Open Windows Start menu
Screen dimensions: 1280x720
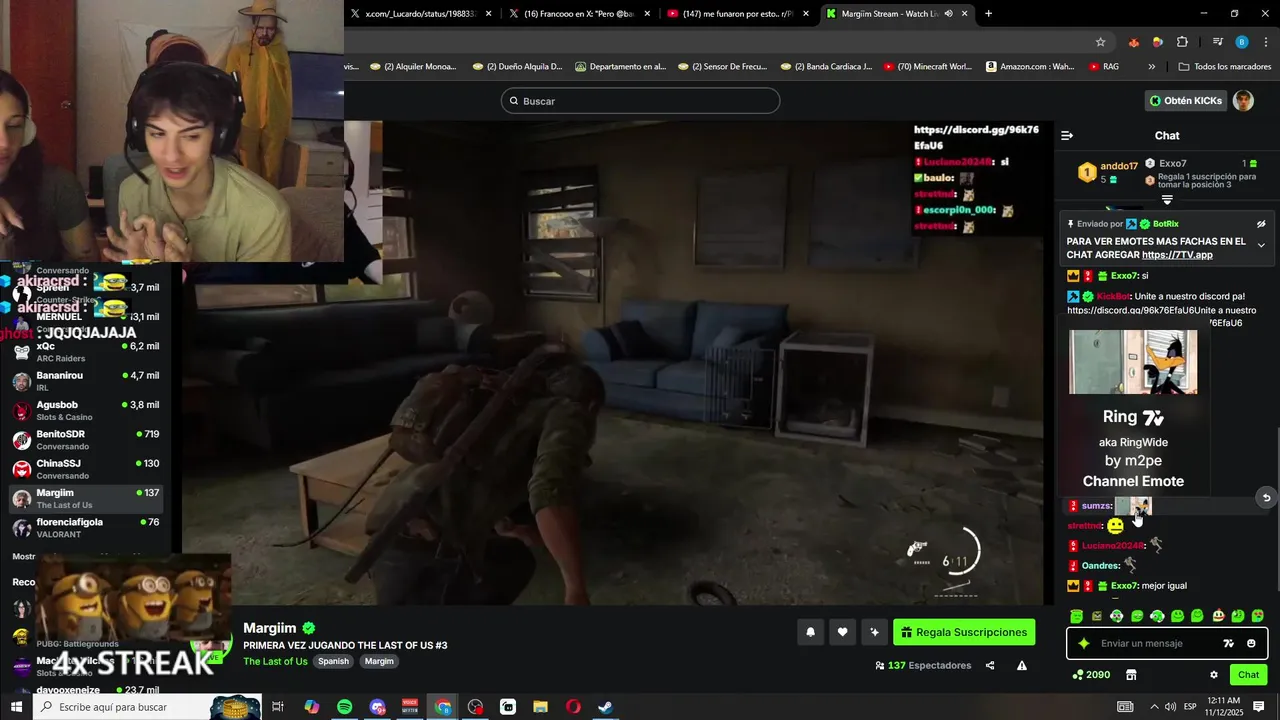click(x=16, y=707)
